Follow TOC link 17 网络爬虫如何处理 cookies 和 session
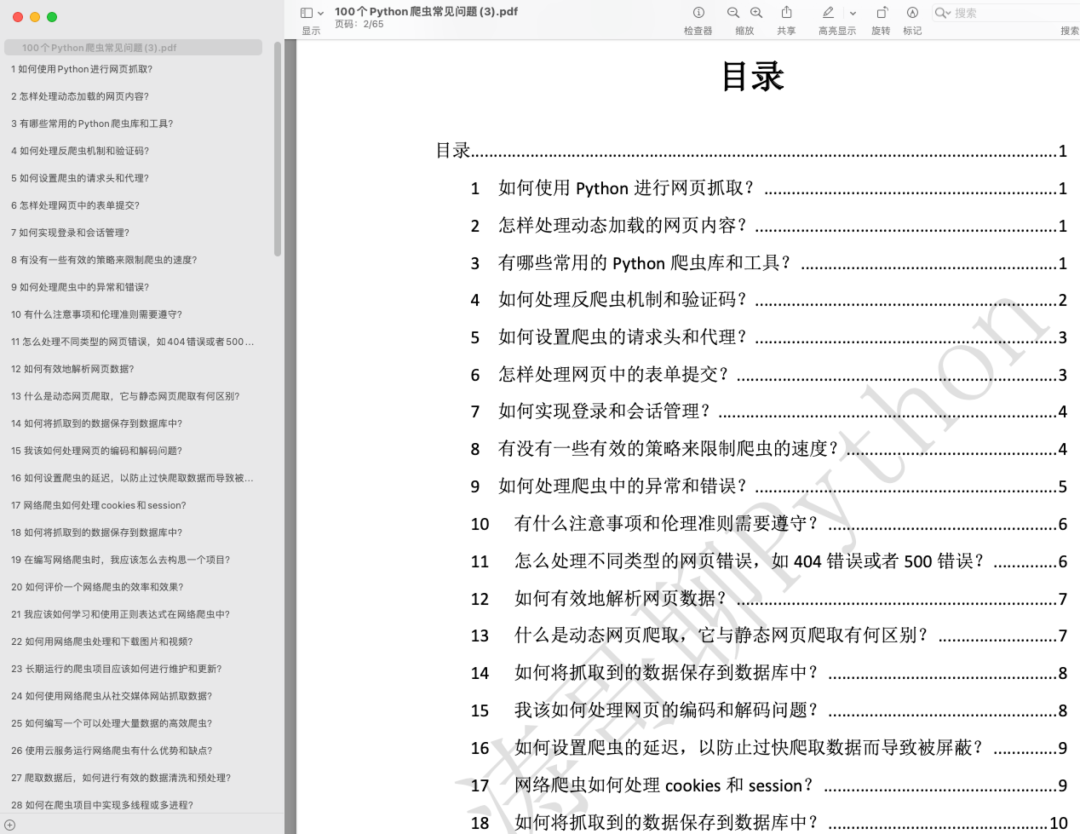Viewport: 1080px width, 834px height. (x=769, y=785)
